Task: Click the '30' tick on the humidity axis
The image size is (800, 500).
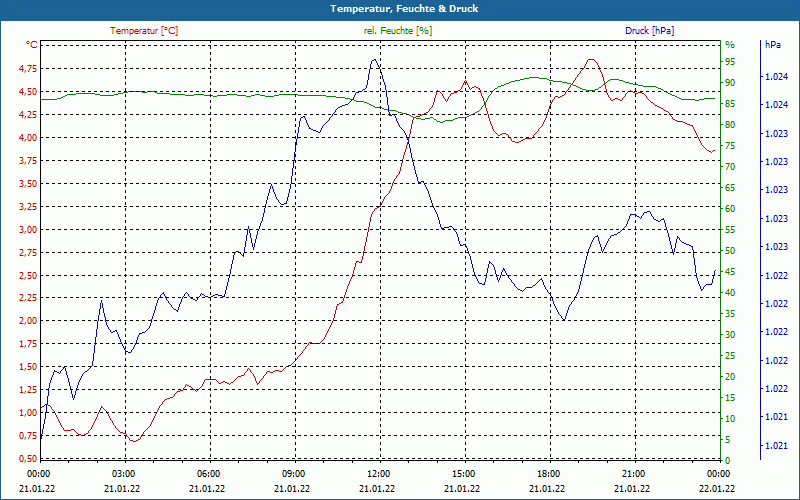Action: [730, 334]
